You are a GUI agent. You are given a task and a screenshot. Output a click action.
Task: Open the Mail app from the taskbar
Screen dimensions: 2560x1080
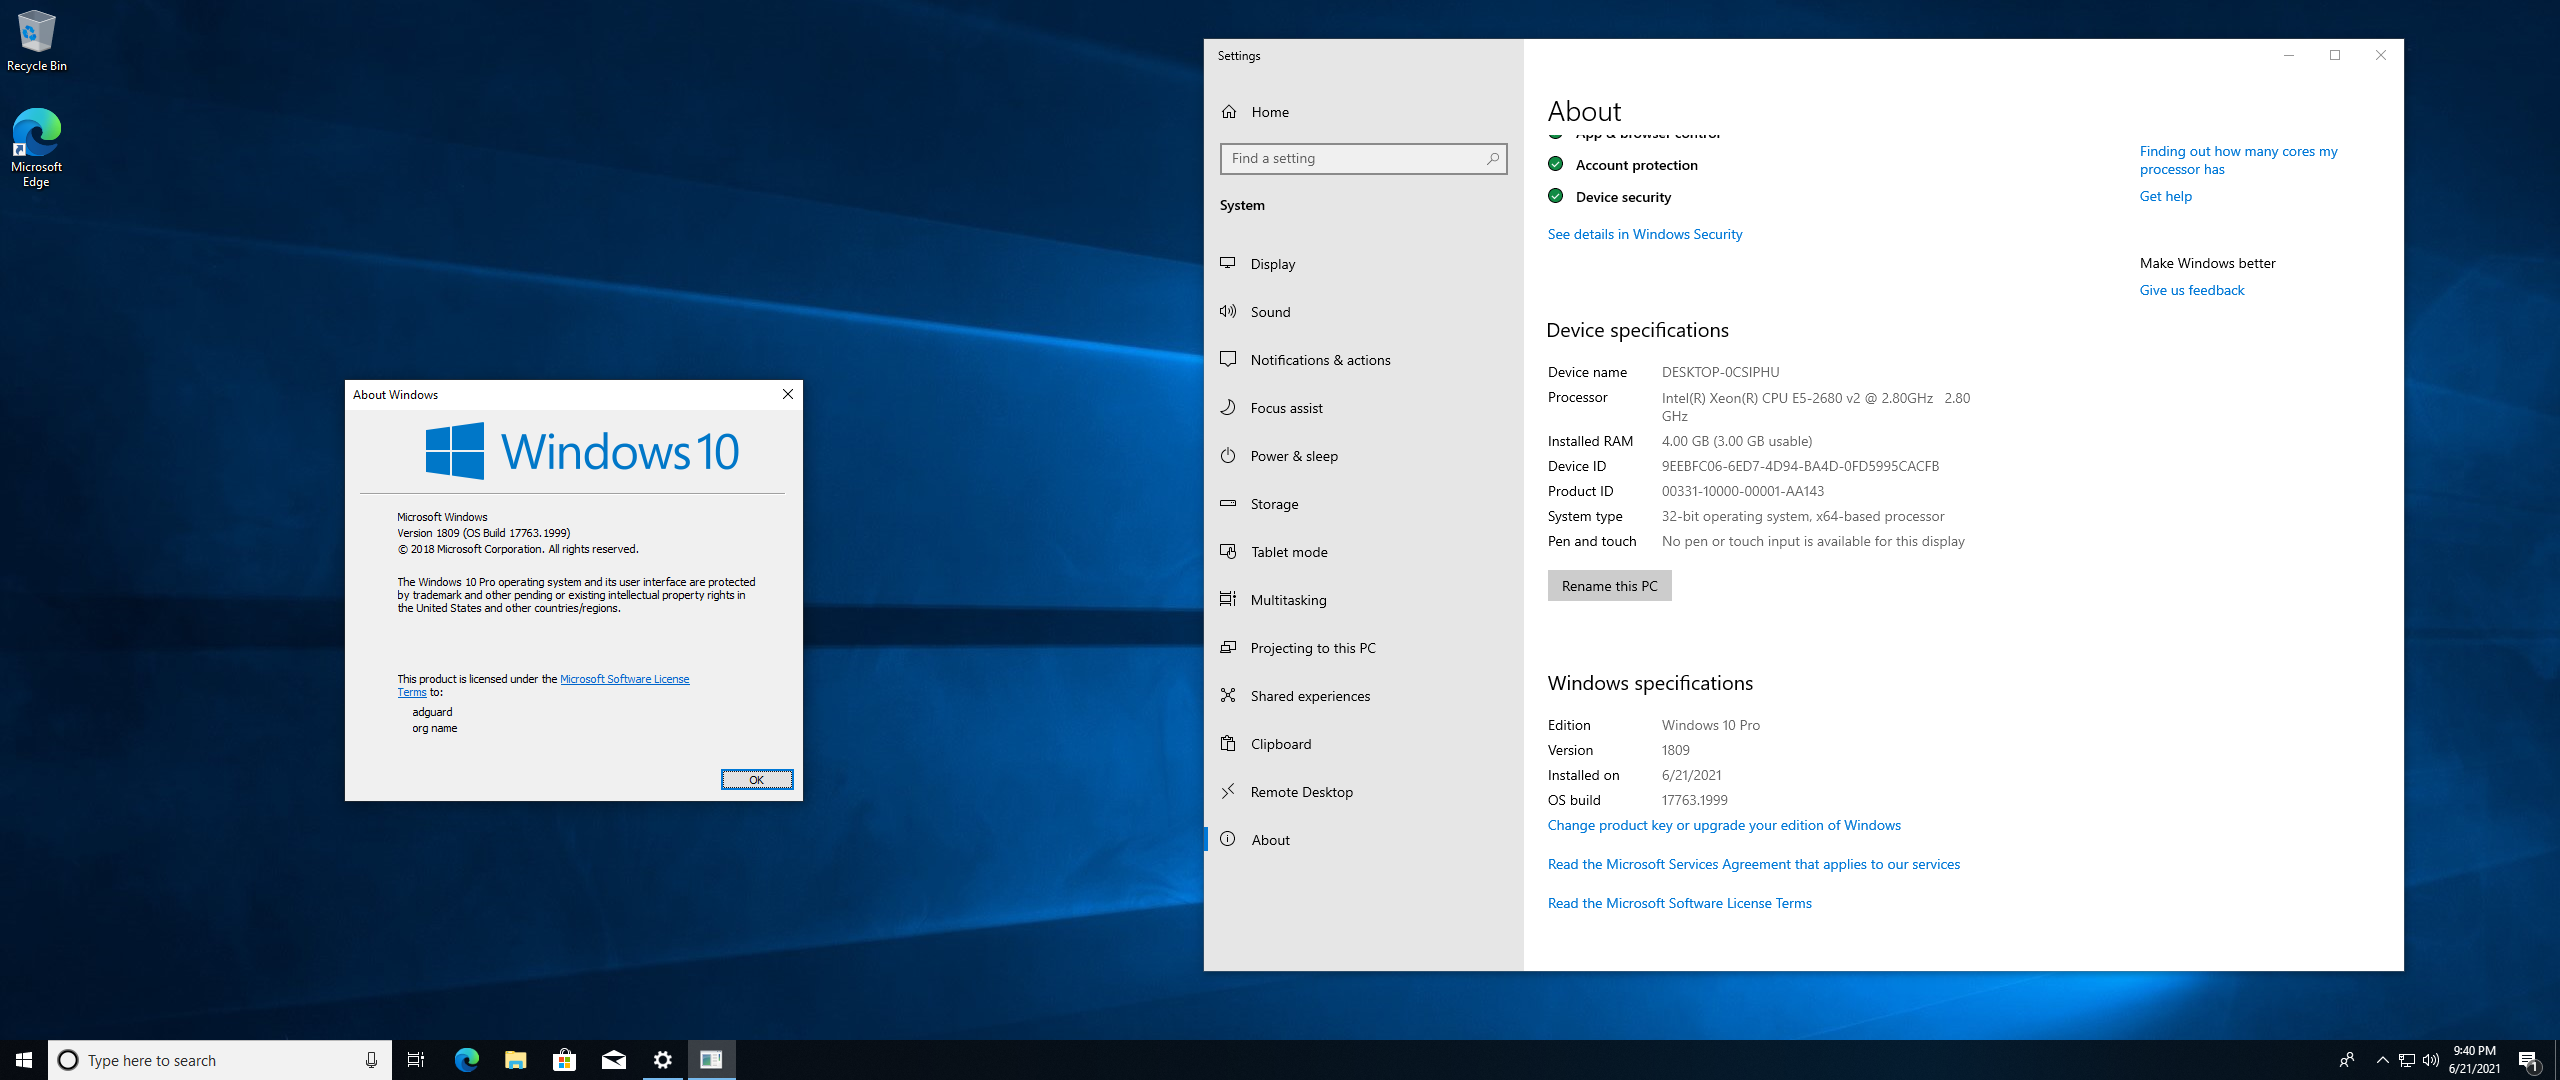(x=613, y=1060)
